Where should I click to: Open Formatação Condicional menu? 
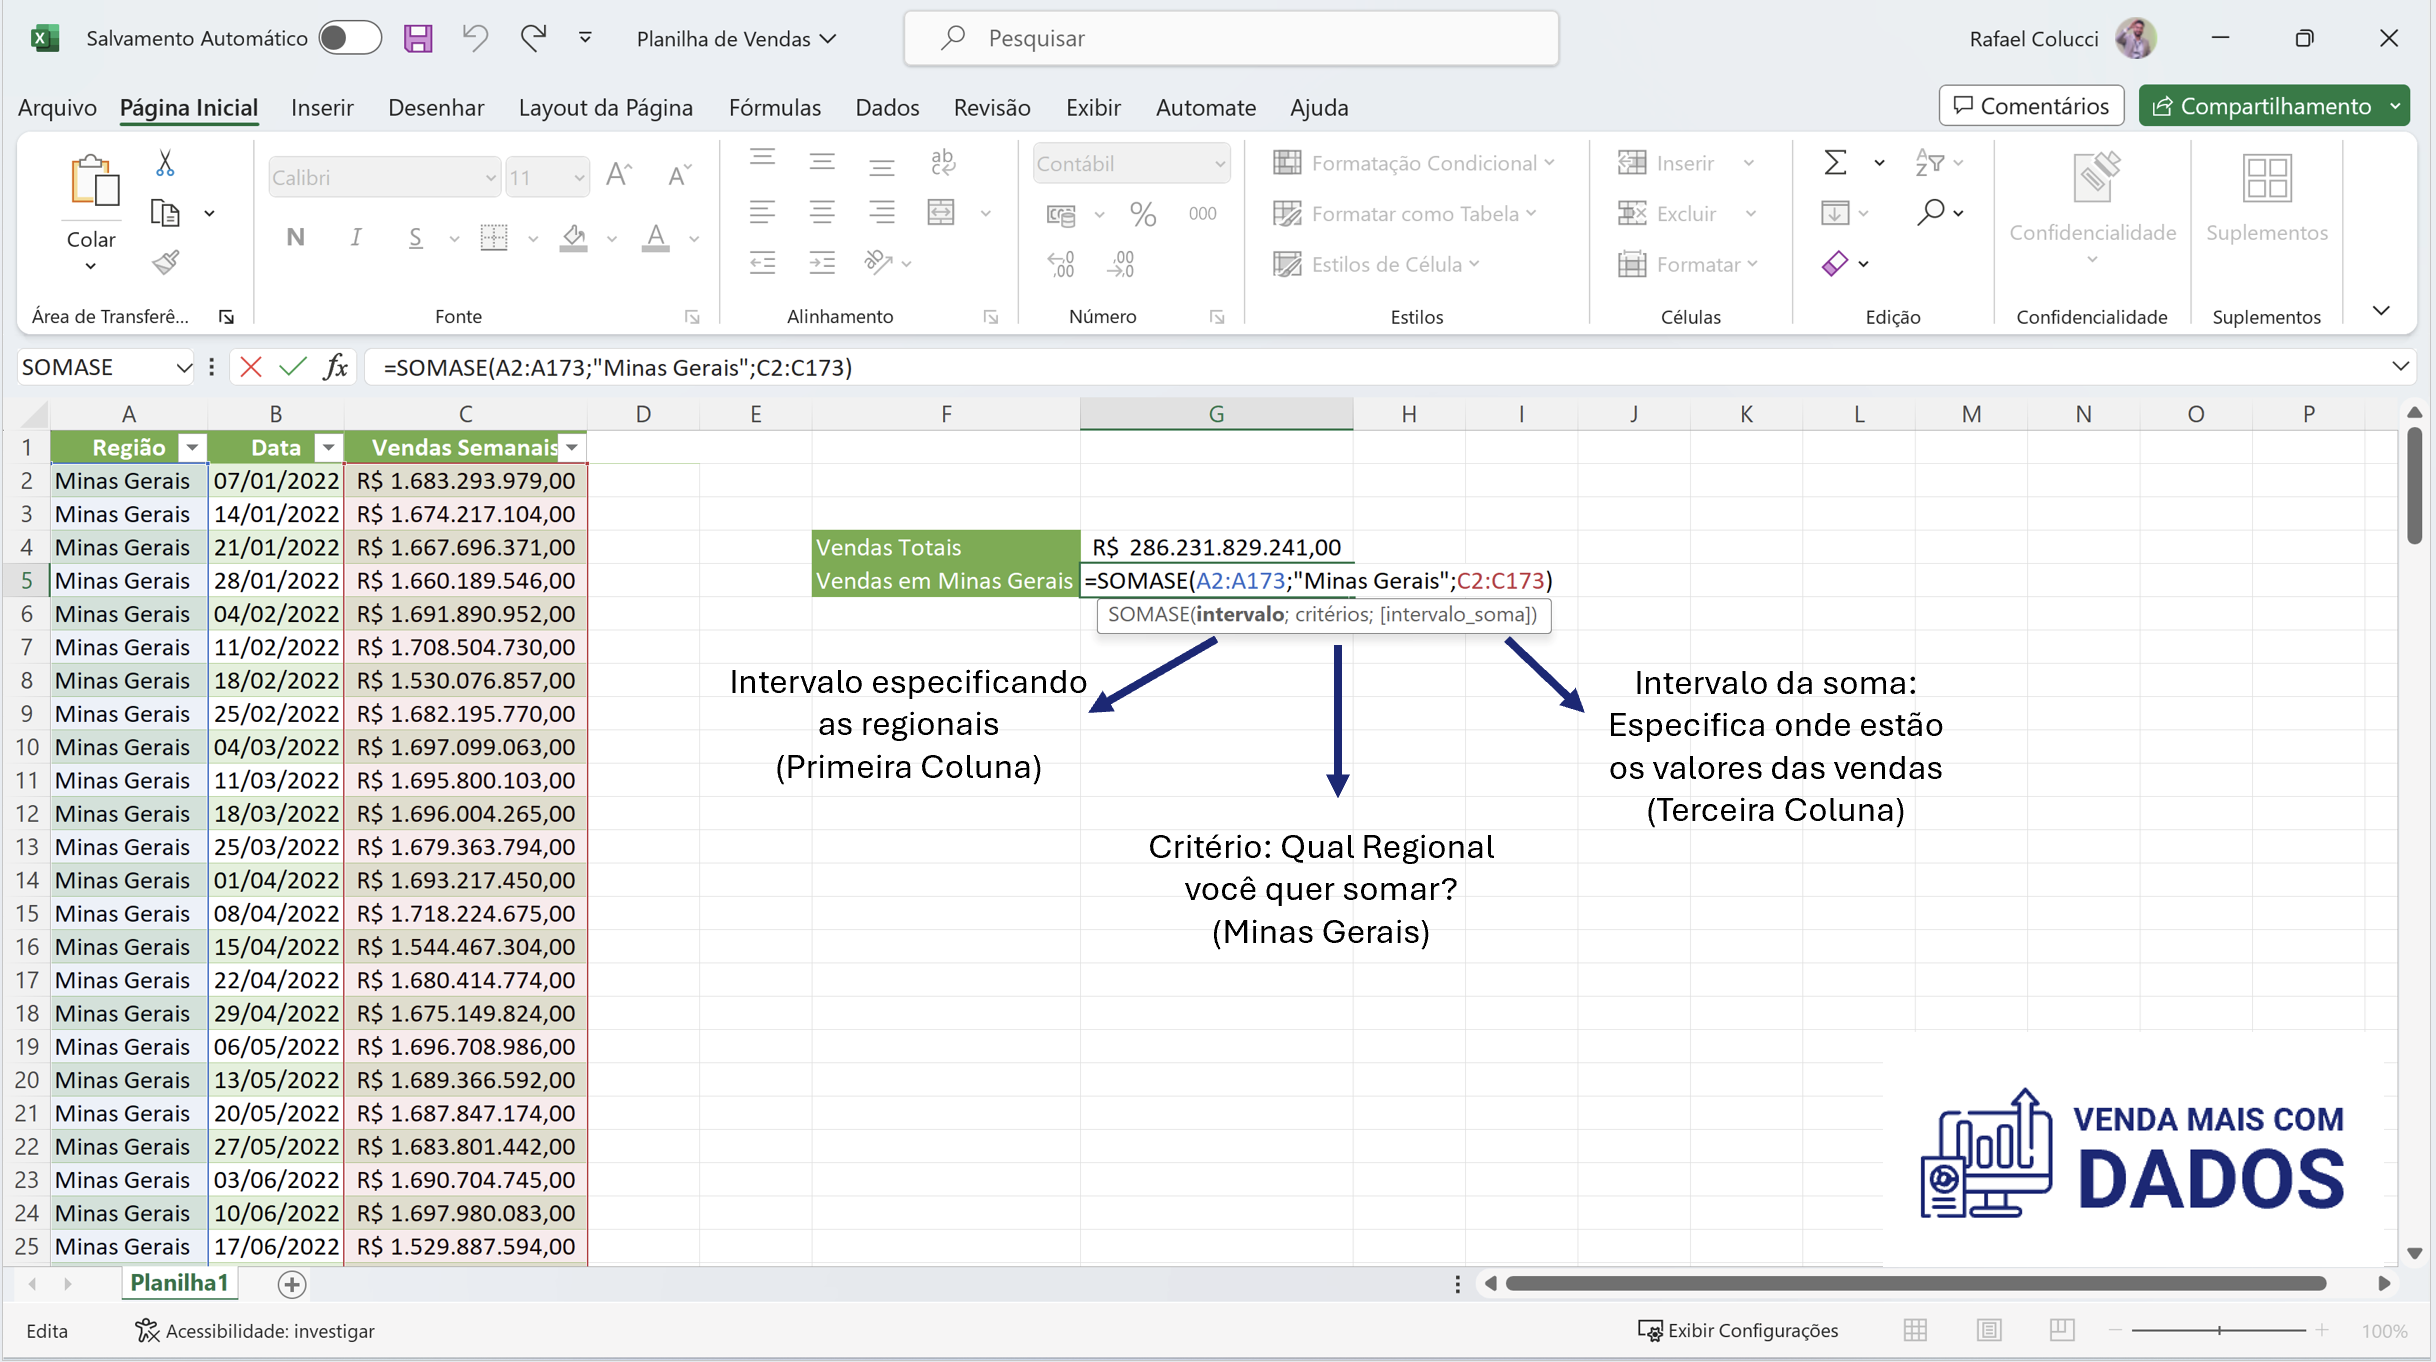(1414, 162)
